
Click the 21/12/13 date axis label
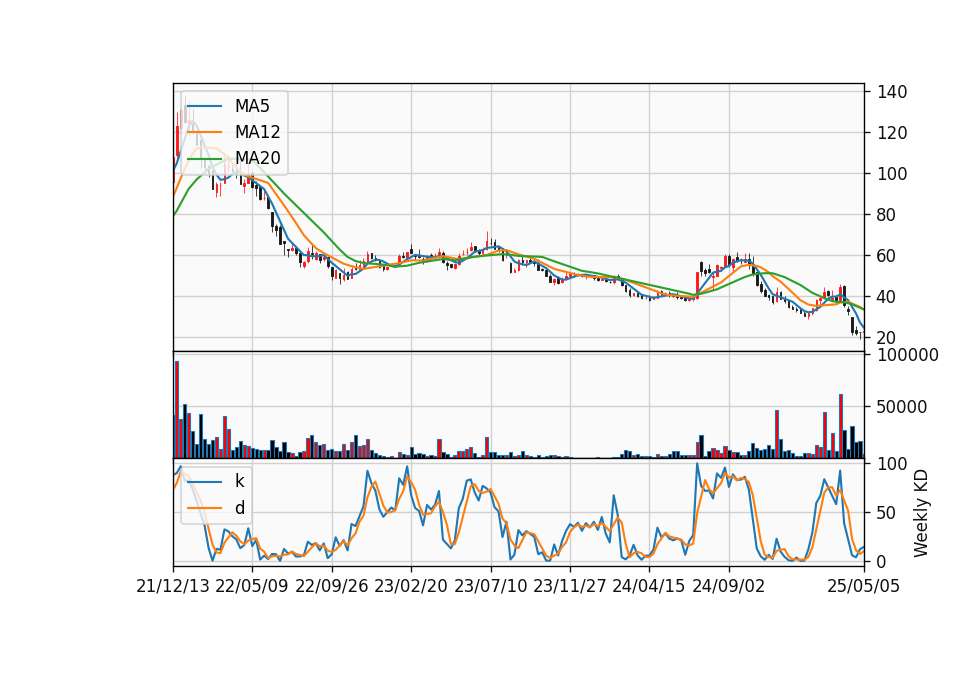(x=173, y=586)
